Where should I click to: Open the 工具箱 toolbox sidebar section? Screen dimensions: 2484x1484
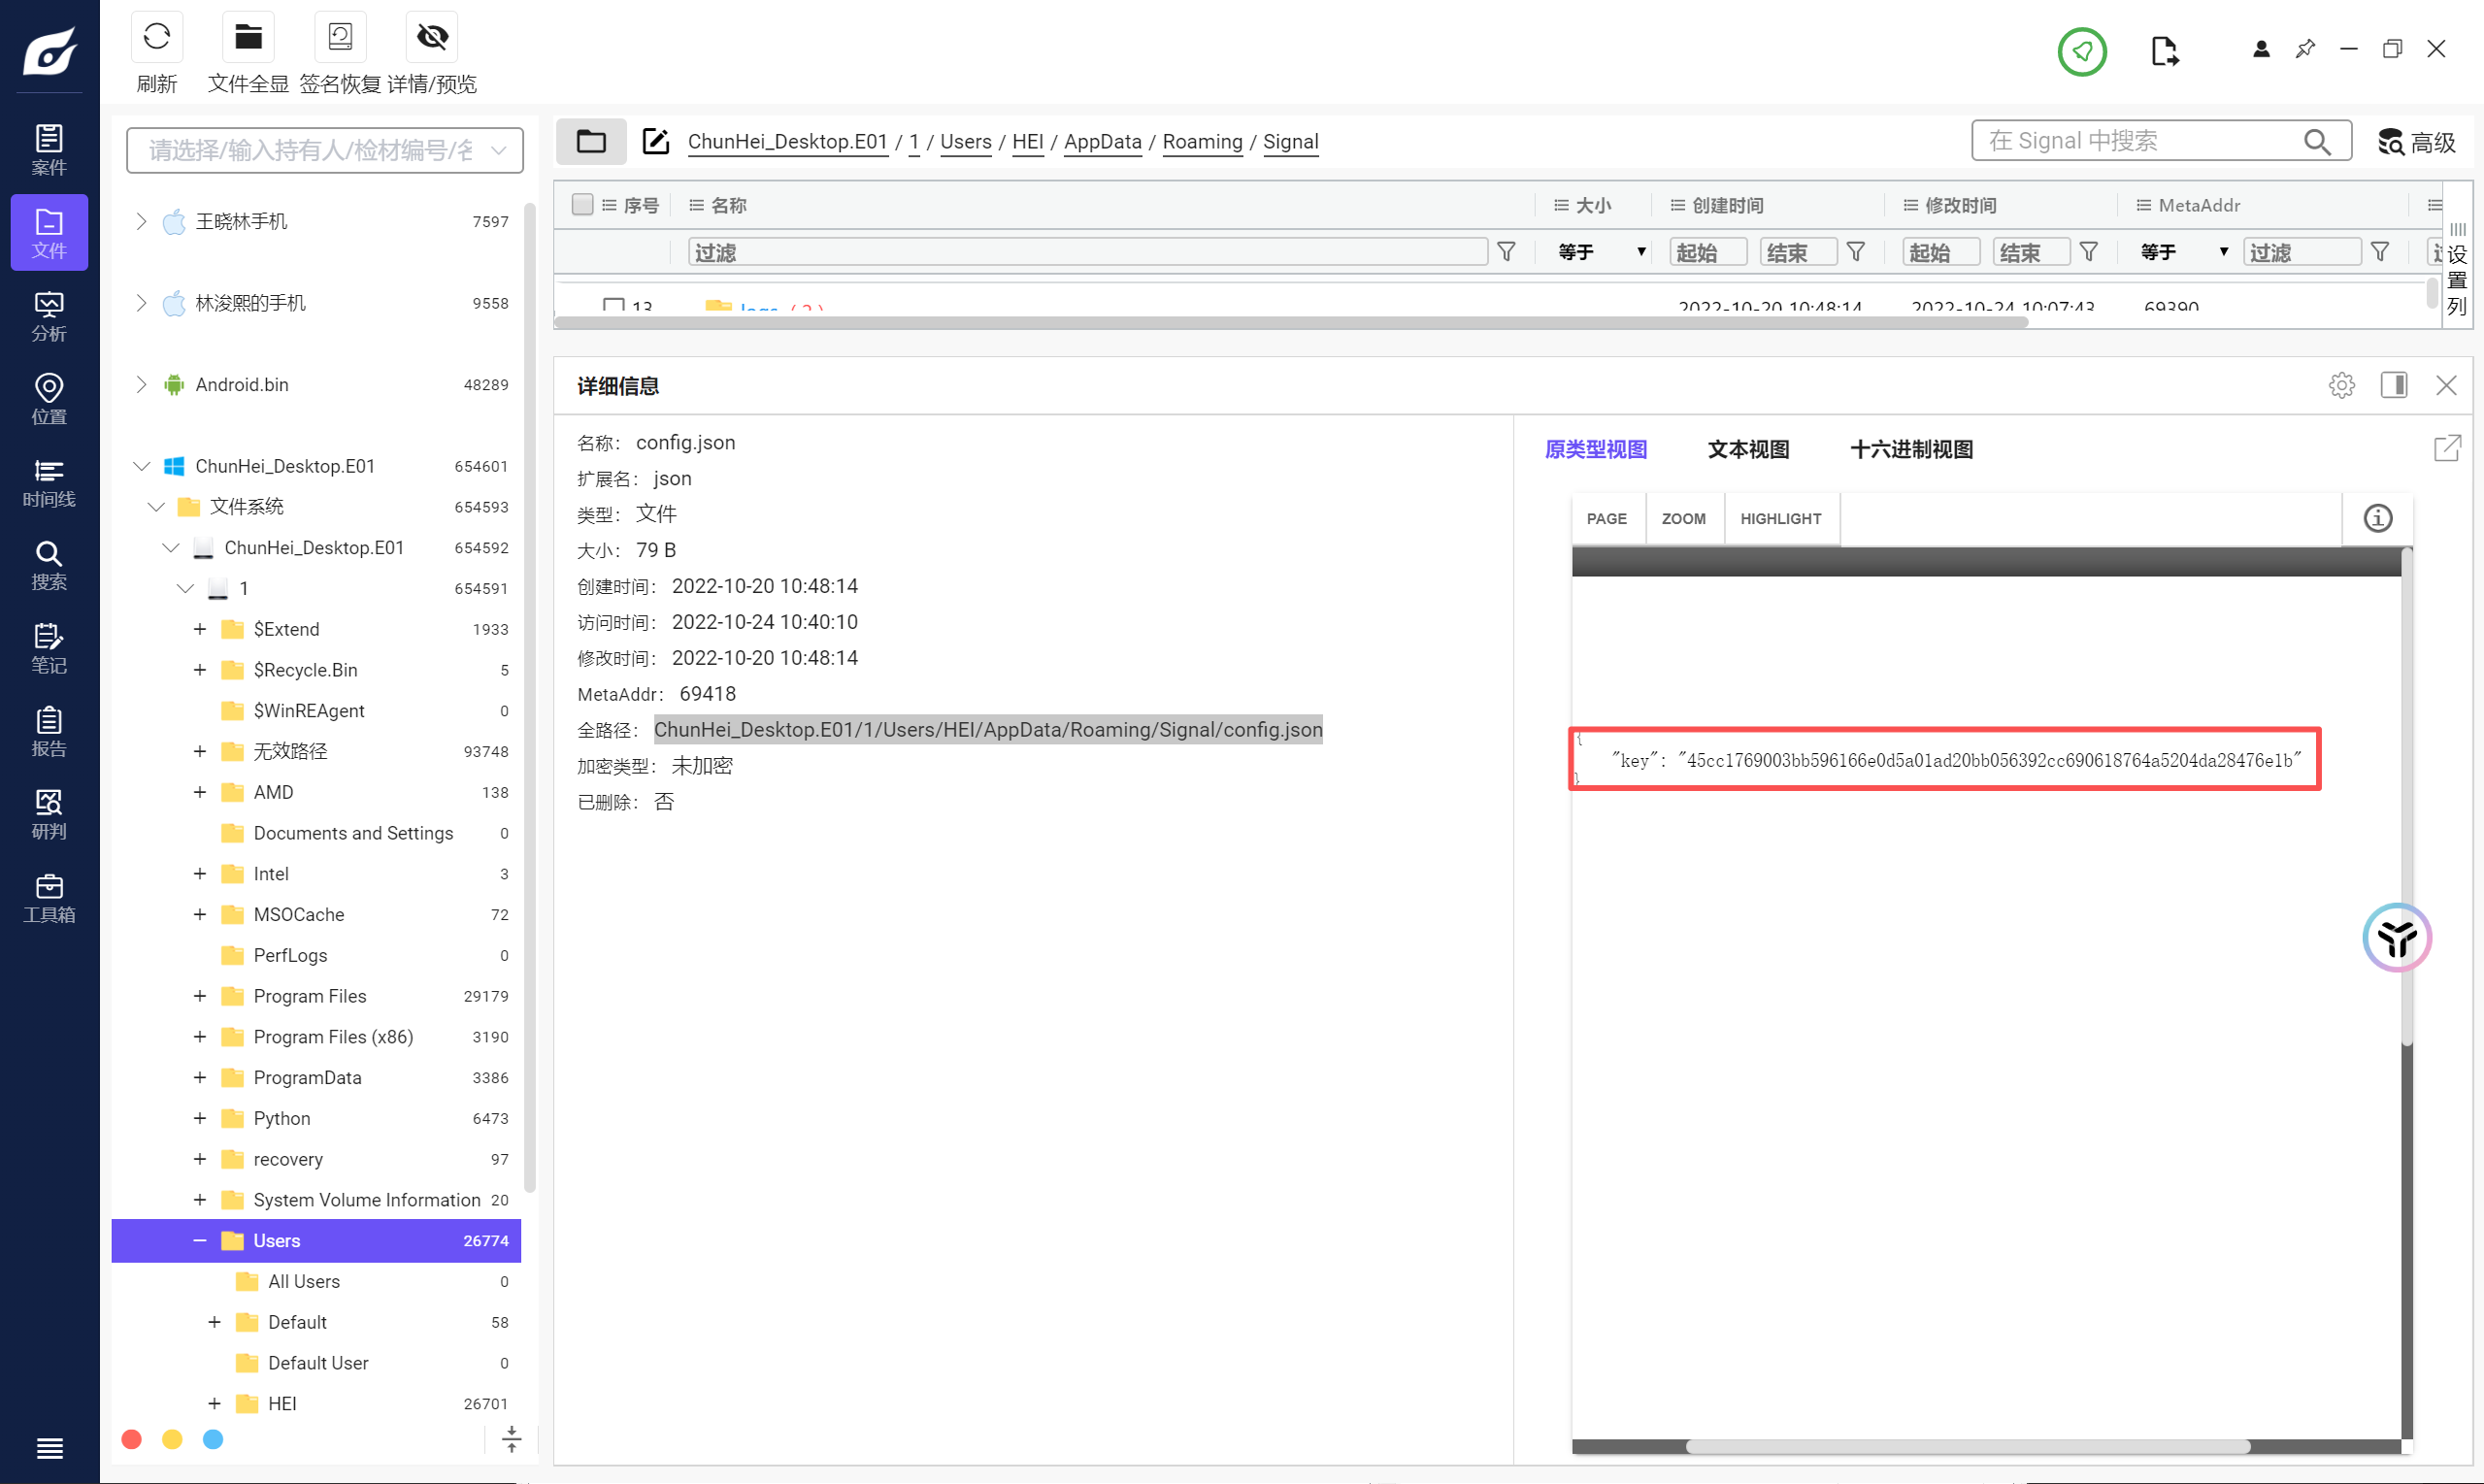[48, 897]
